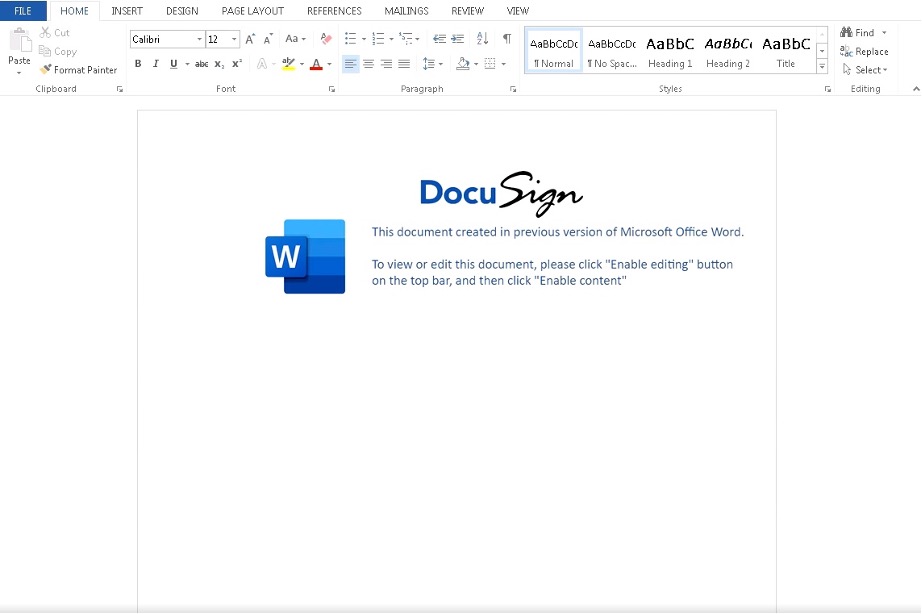Open the underline style dropdown arrow
Image resolution: width=922 pixels, height=614 pixels.
[187, 64]
